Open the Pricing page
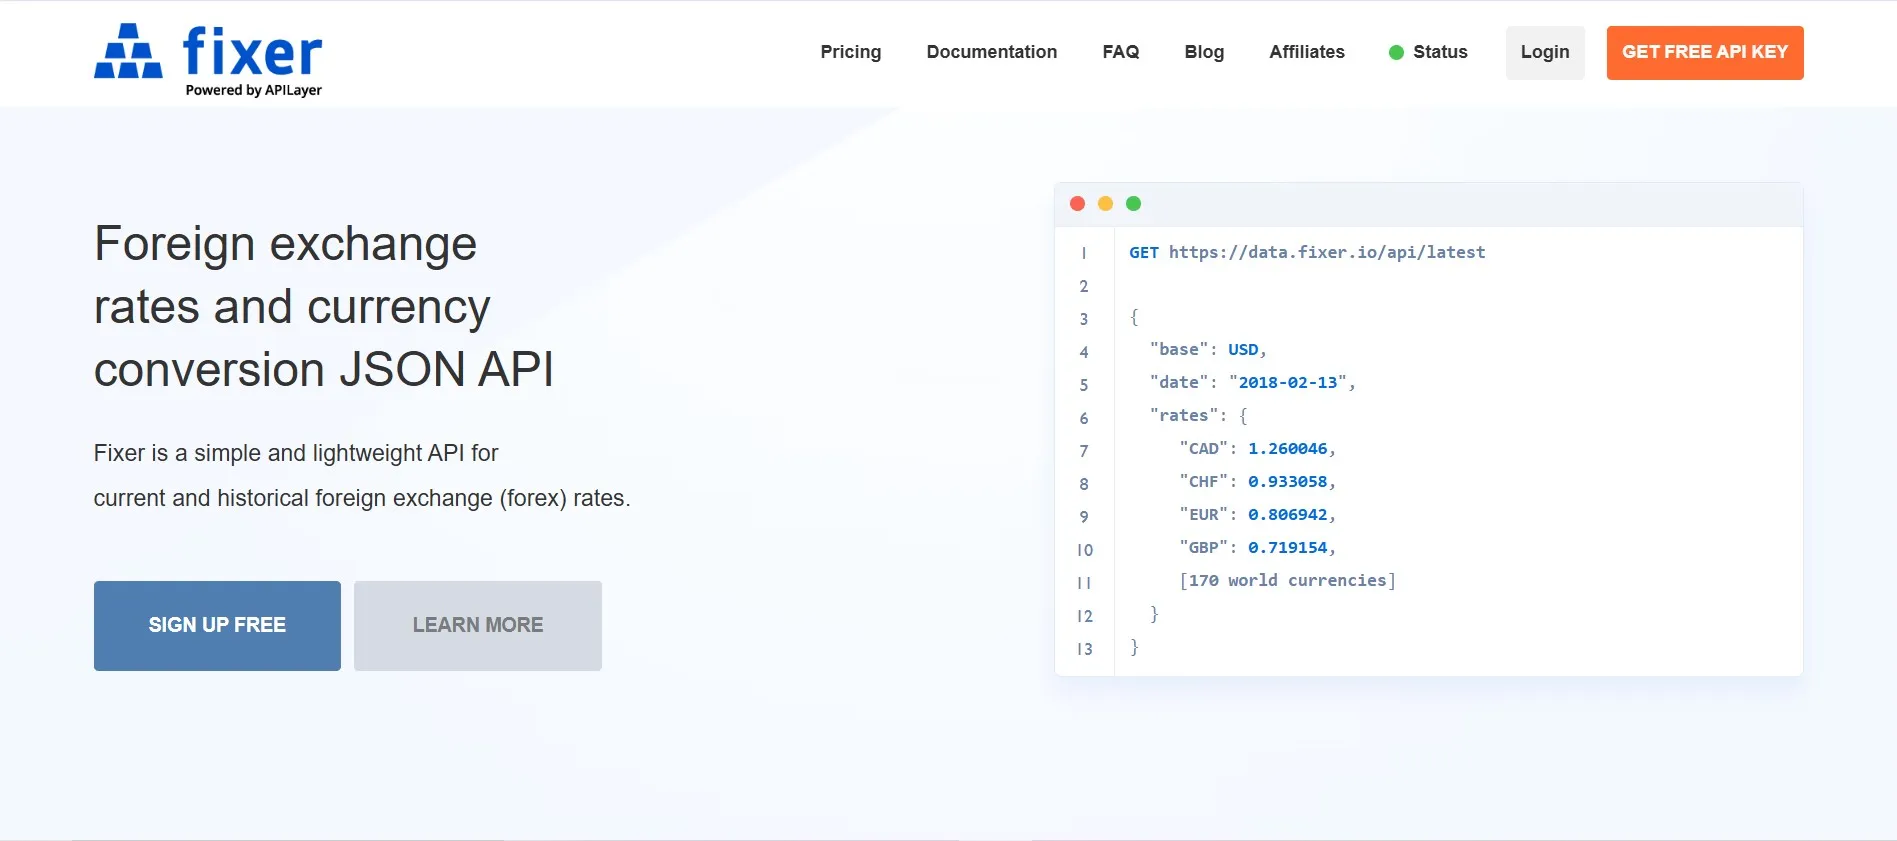Viewport: 1897px width, 841px height. pos(850,52)
